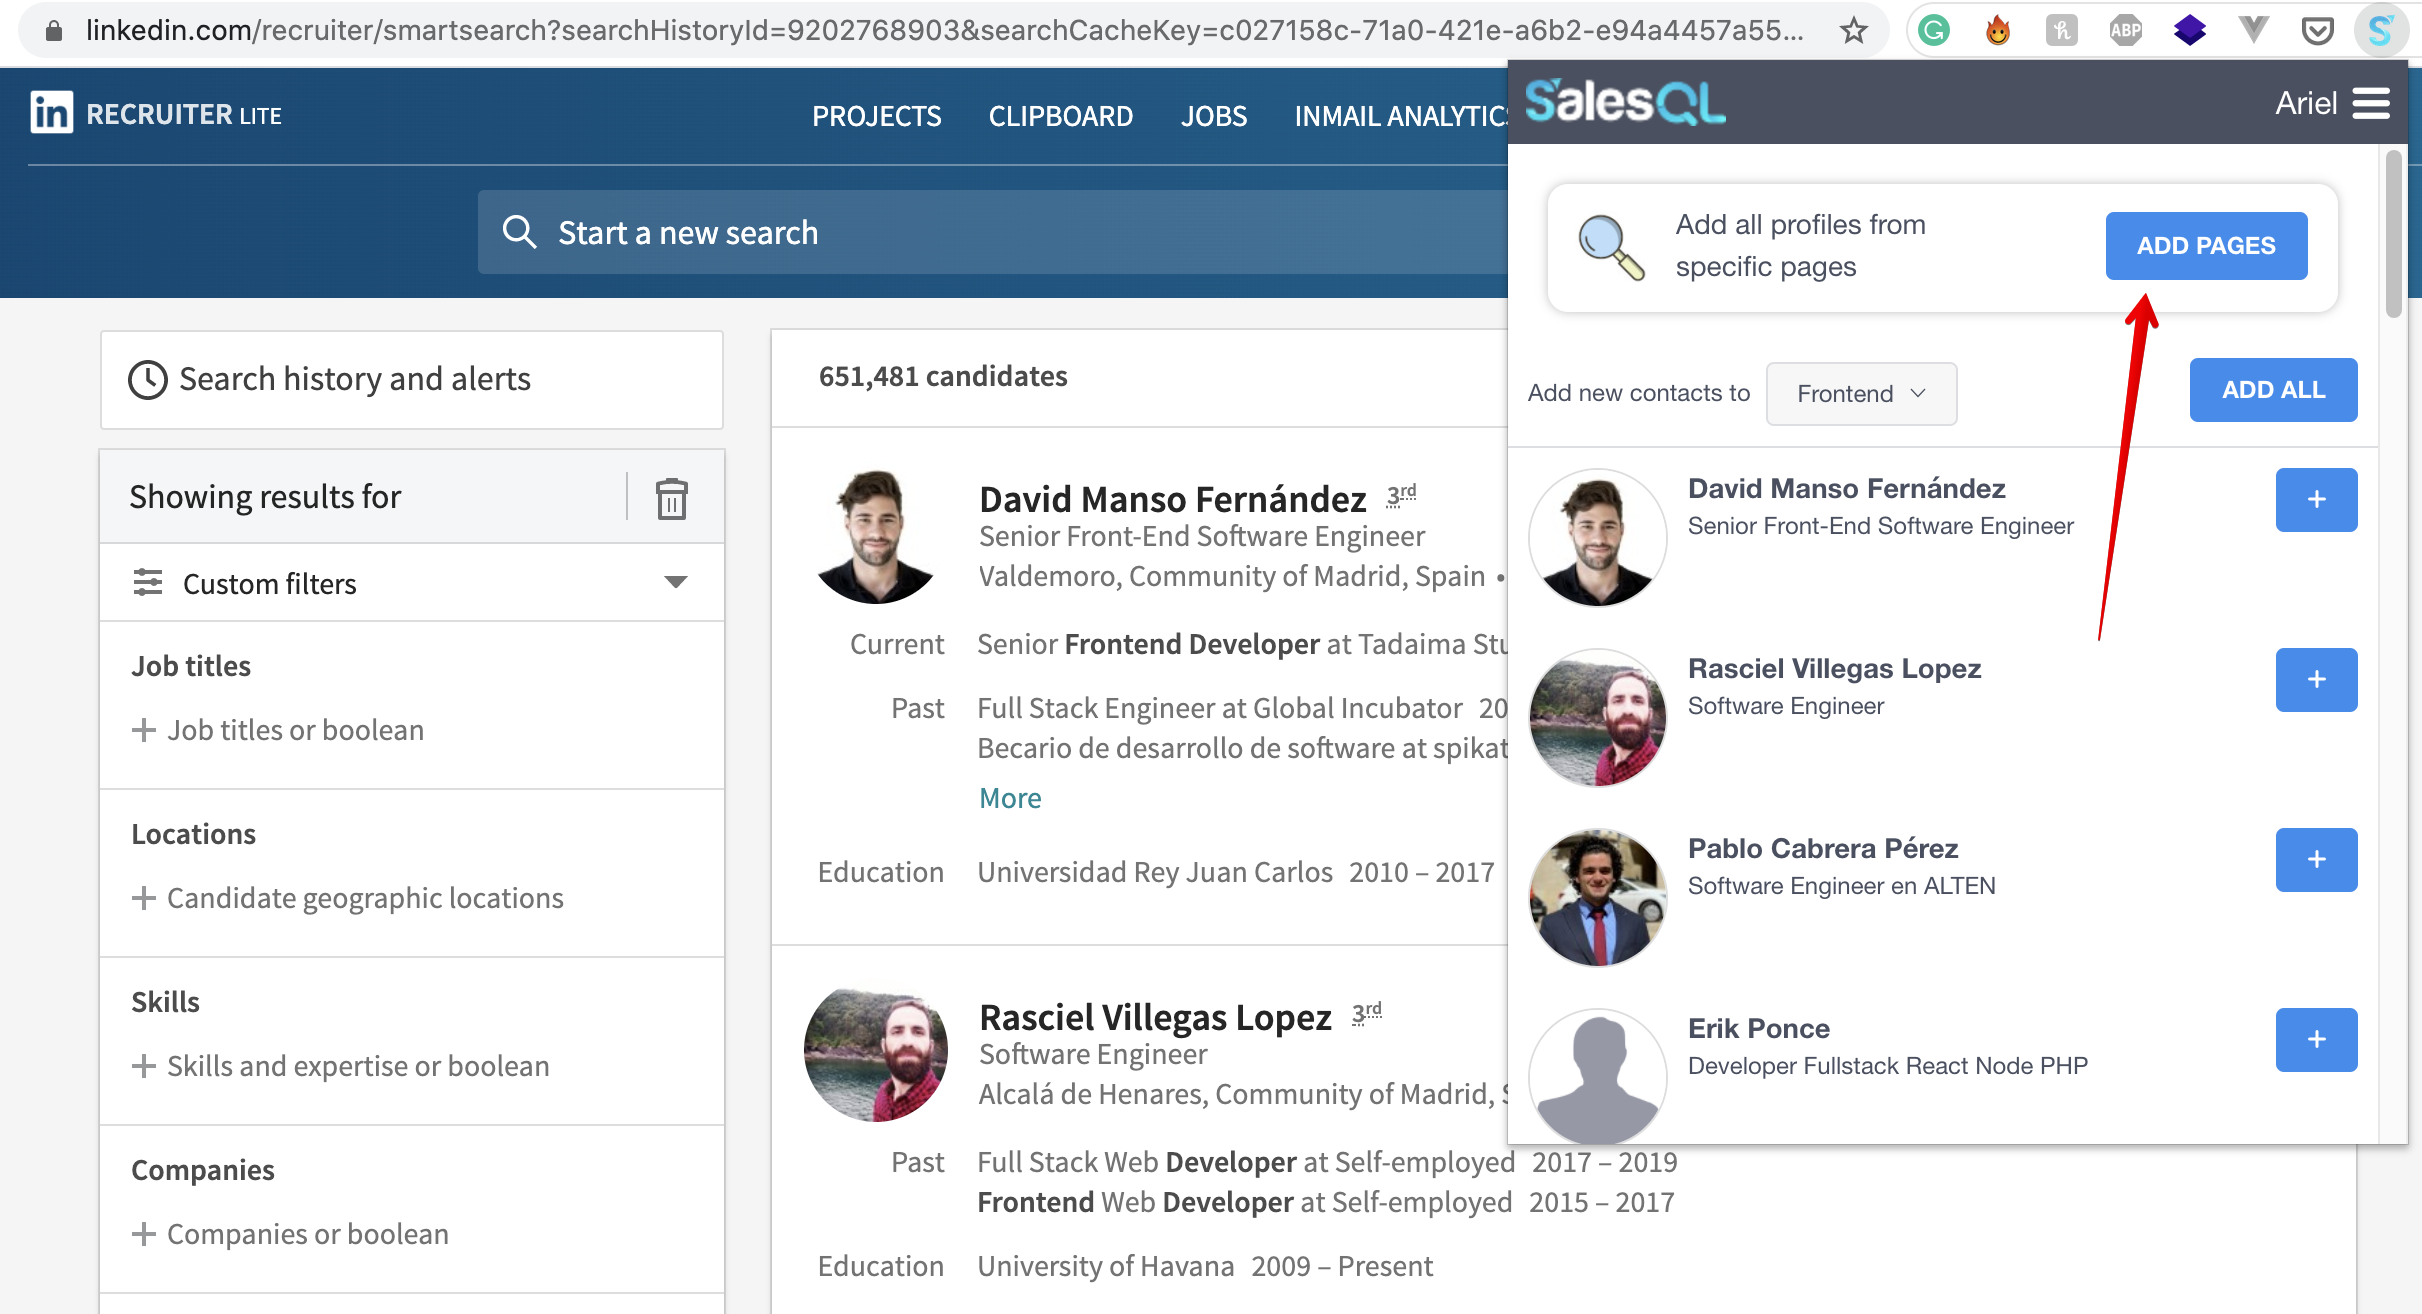Open the Pocket extension icon
The height and width of the screenshot is (1314, 2422).
pos(2317,31)
